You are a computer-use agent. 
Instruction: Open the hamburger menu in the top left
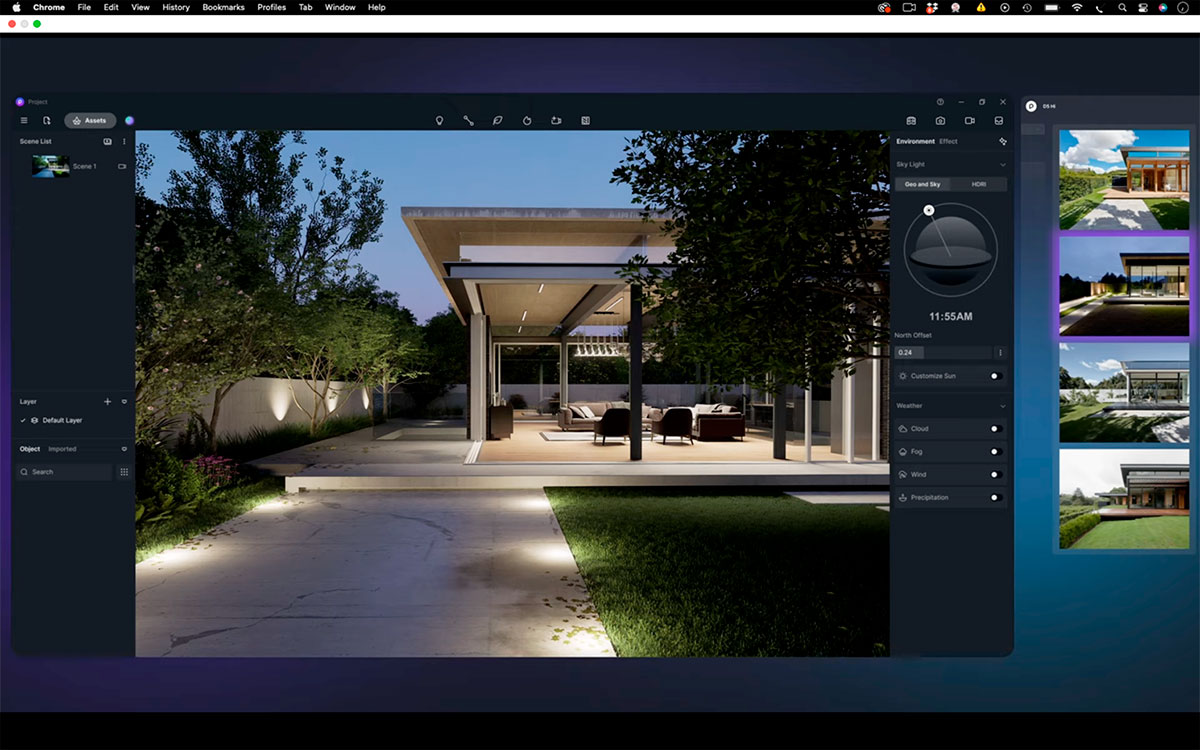(x=23, y=120)
